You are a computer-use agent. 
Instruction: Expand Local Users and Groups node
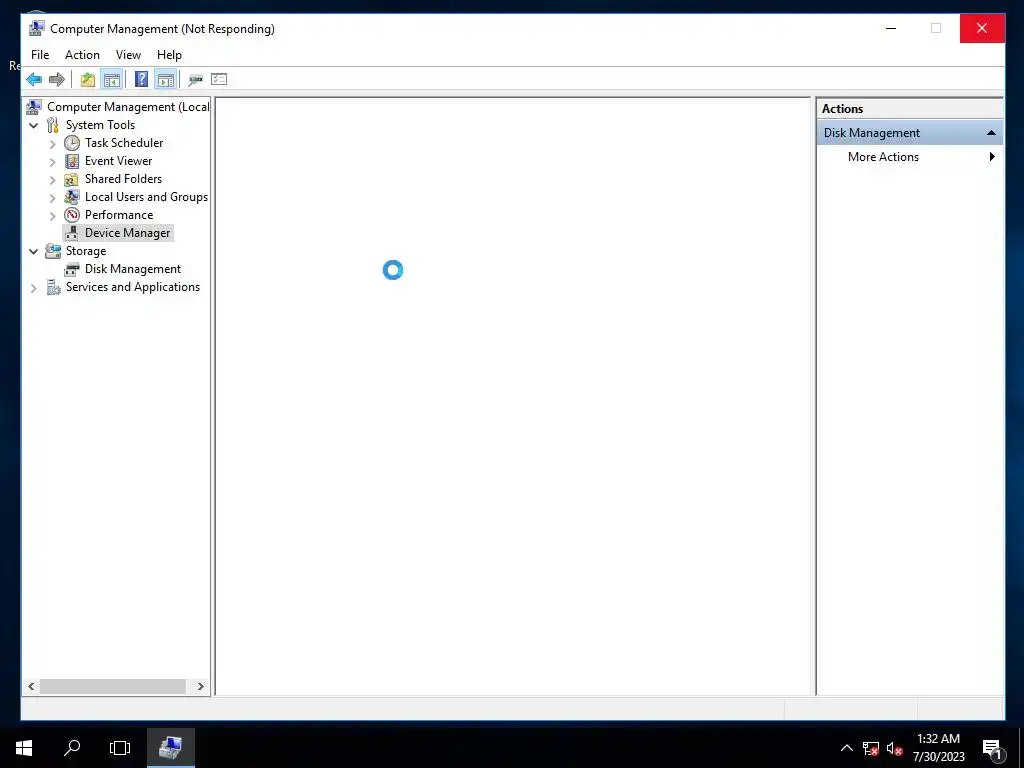(x=52, y=197)
